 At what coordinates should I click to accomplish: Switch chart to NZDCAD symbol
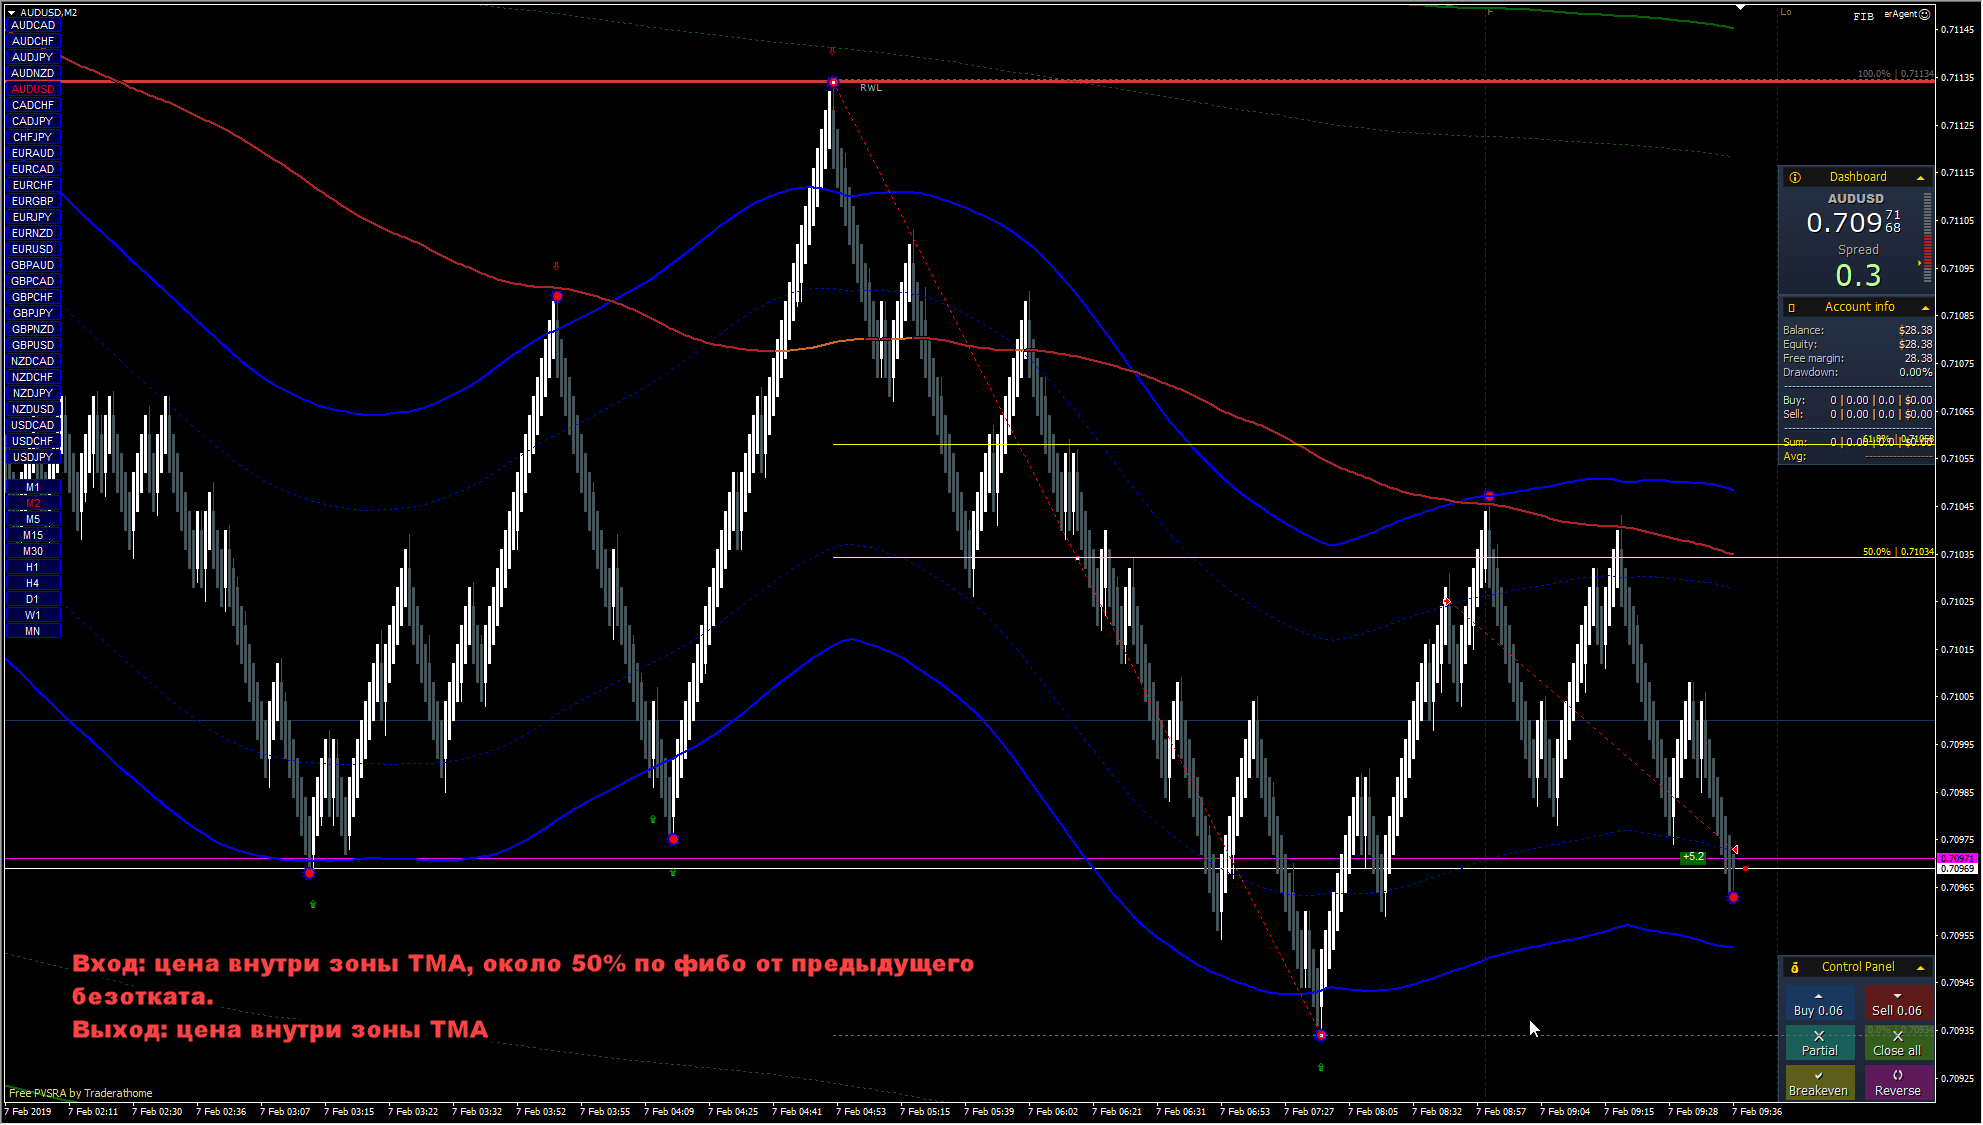click(x=33, y=362)
